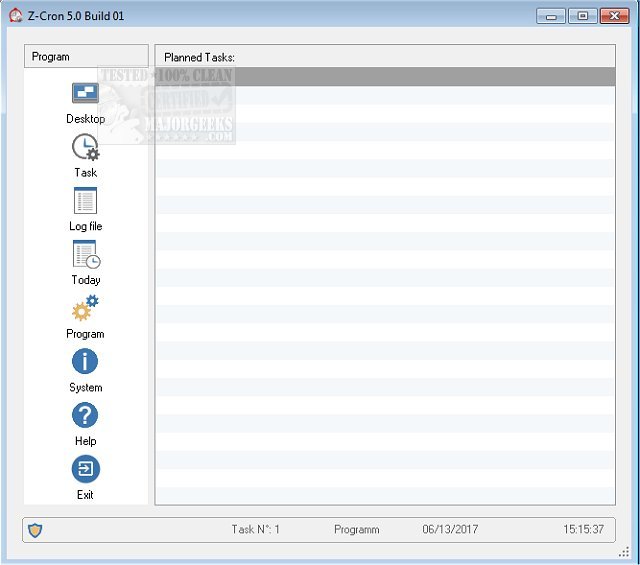Click 'Task N°: 1' in status bar
The height and width of the screenshot is (565, 640).
point(256,529)
